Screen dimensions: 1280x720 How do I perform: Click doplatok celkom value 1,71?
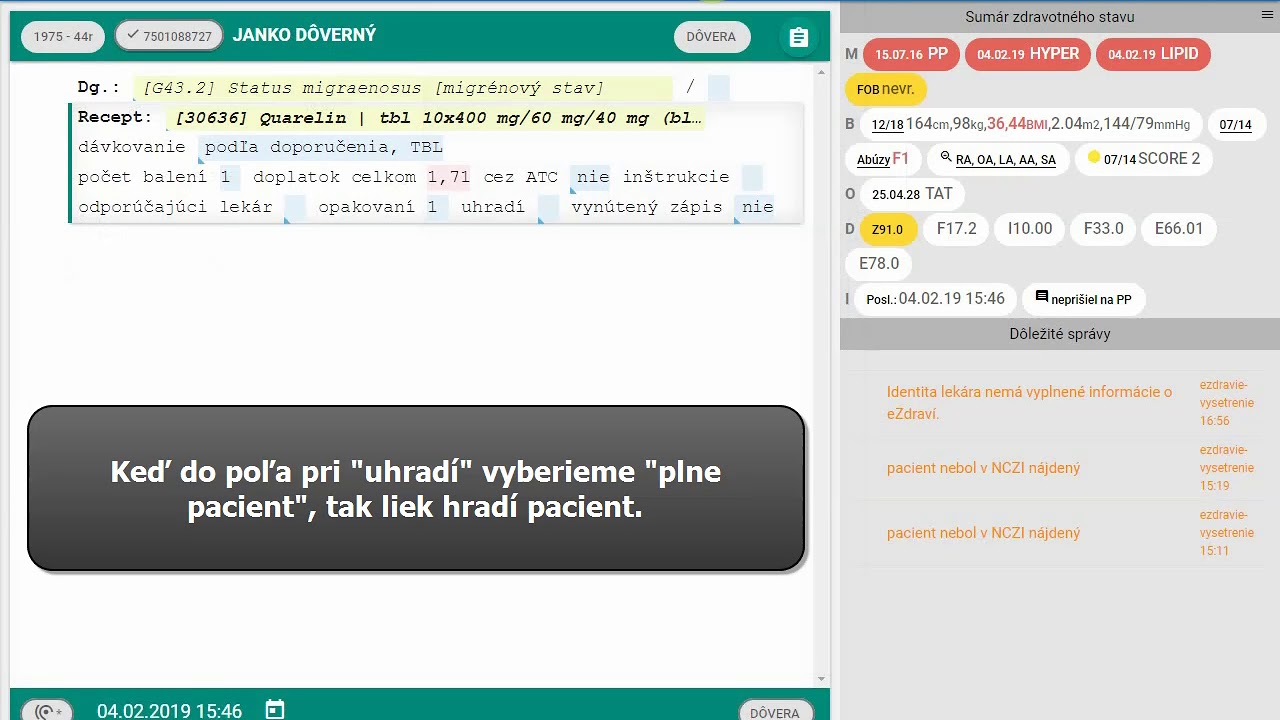click(448, 177)
